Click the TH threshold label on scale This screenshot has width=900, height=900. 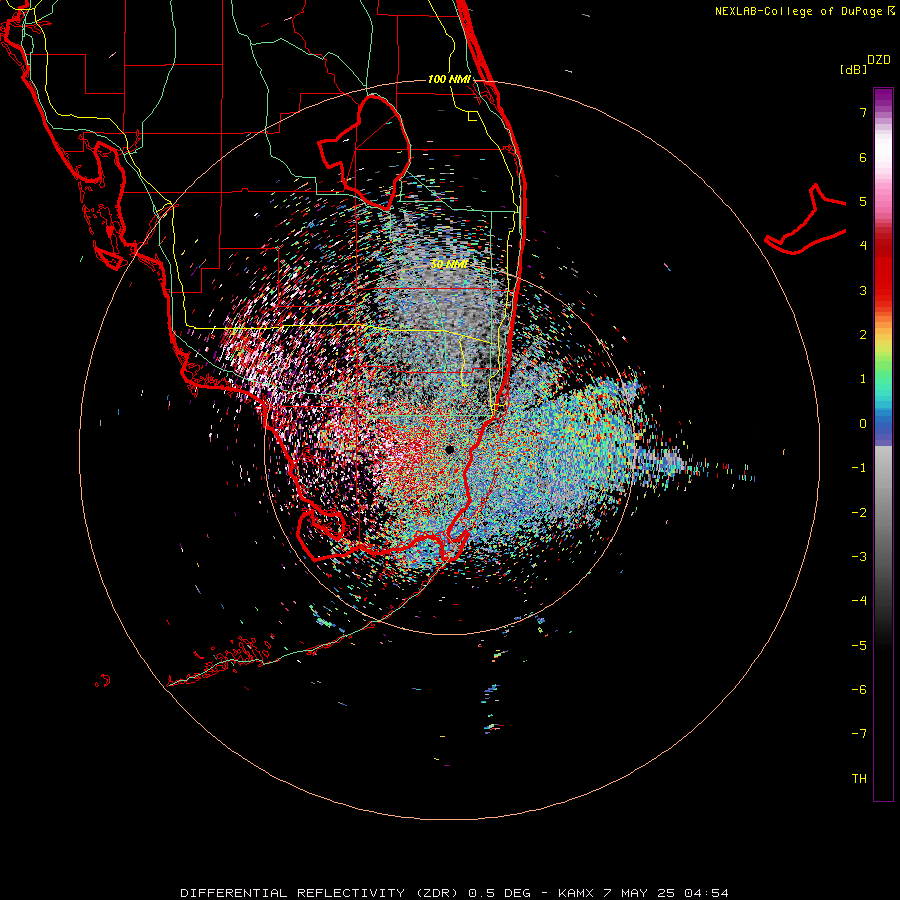pyautogui.click(x=859, y=779)
